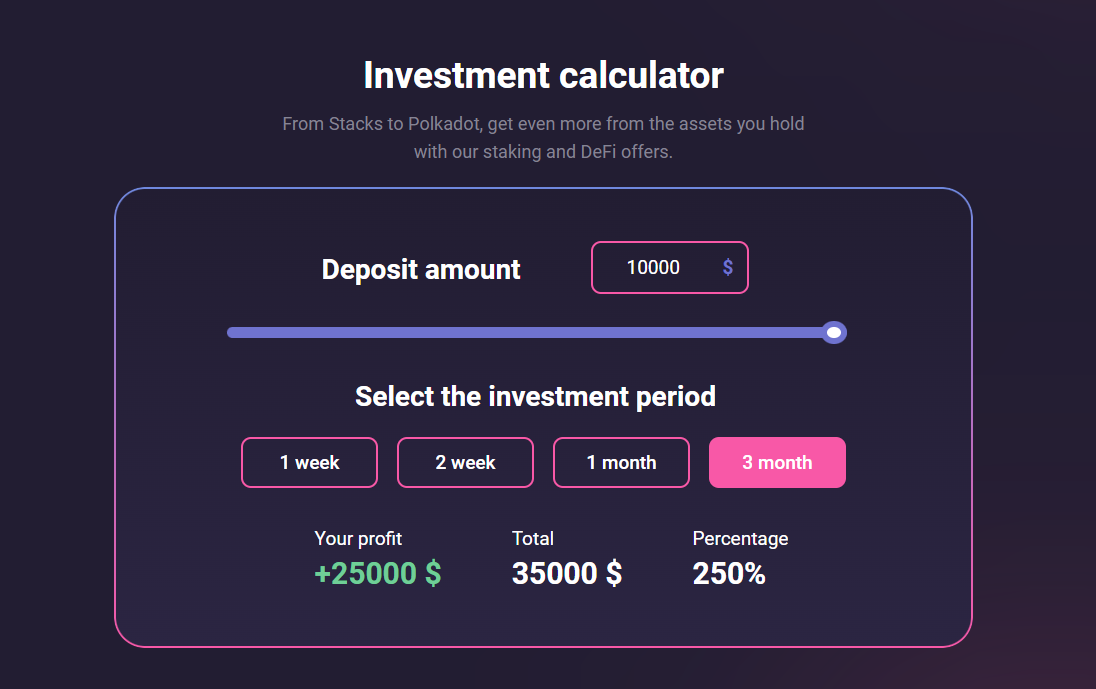The width and height of the screenshot is (1096, 689).
Task: Click the "From Stacks to Polkadot" subtitle line
Action: (543, 125)
